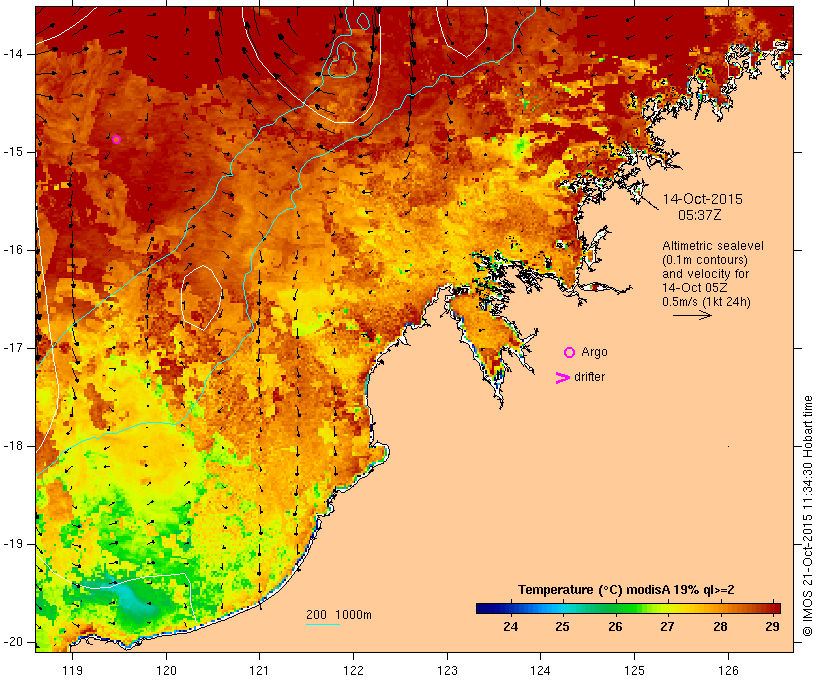
Task: Click the colorbar tick label '28'
Action: point(720,627)
